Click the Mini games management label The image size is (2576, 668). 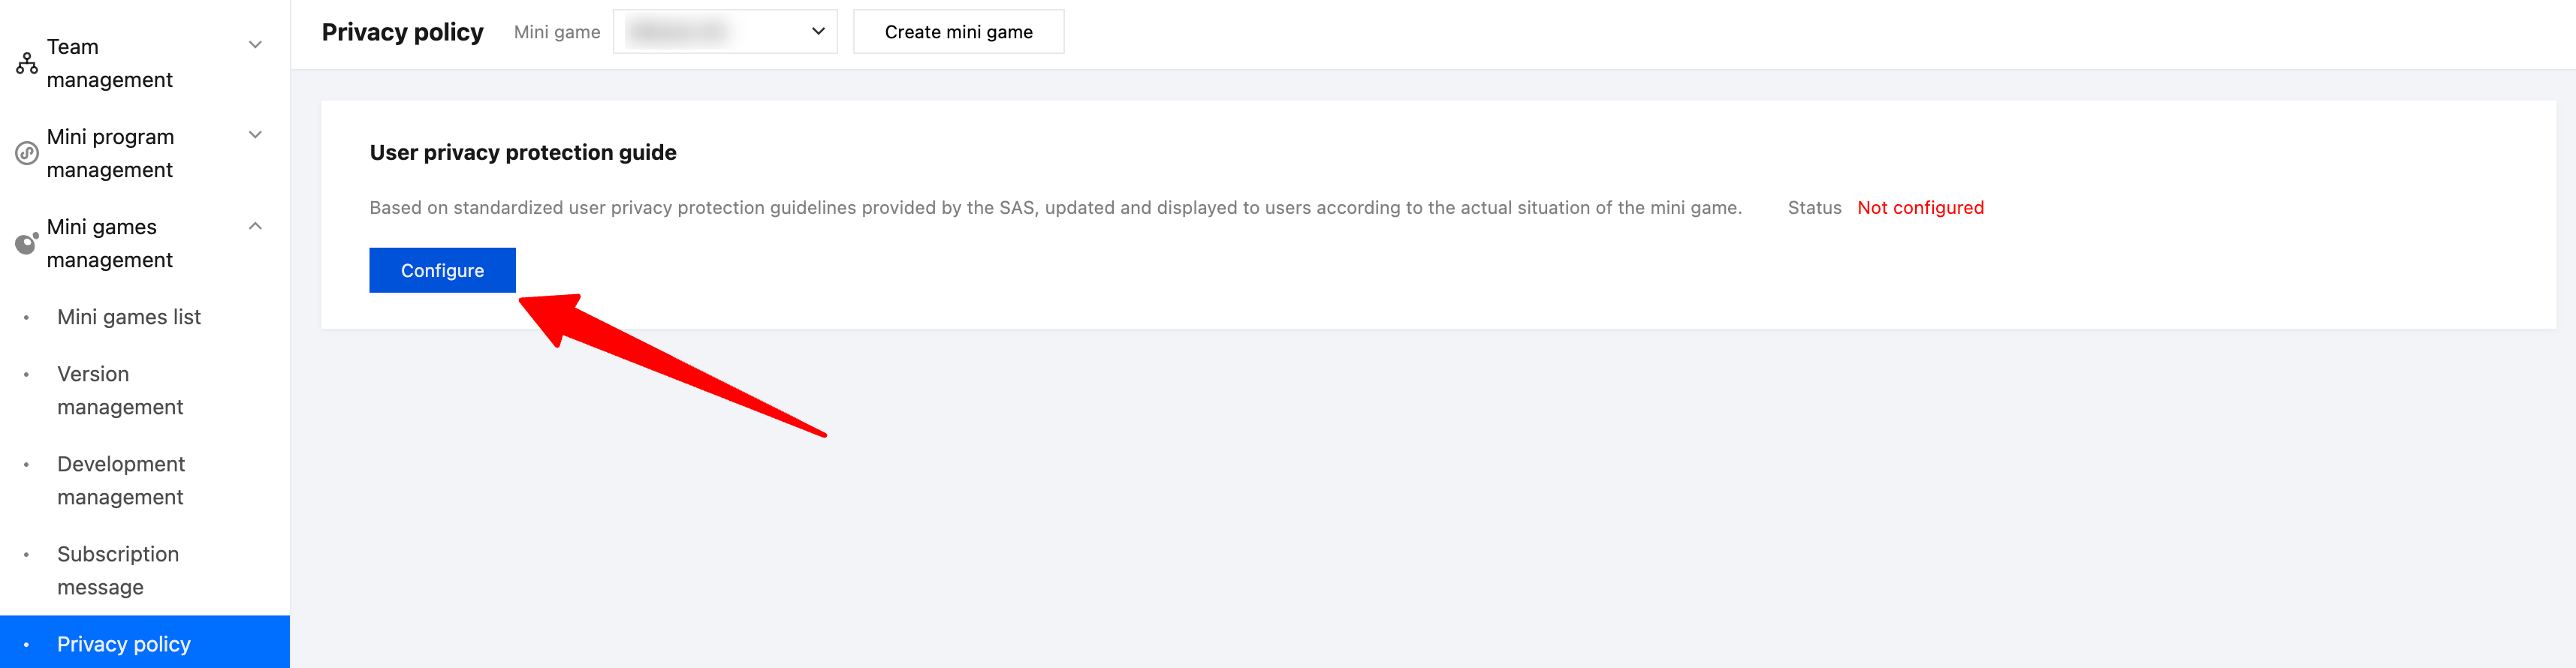(x=110, y=243)
